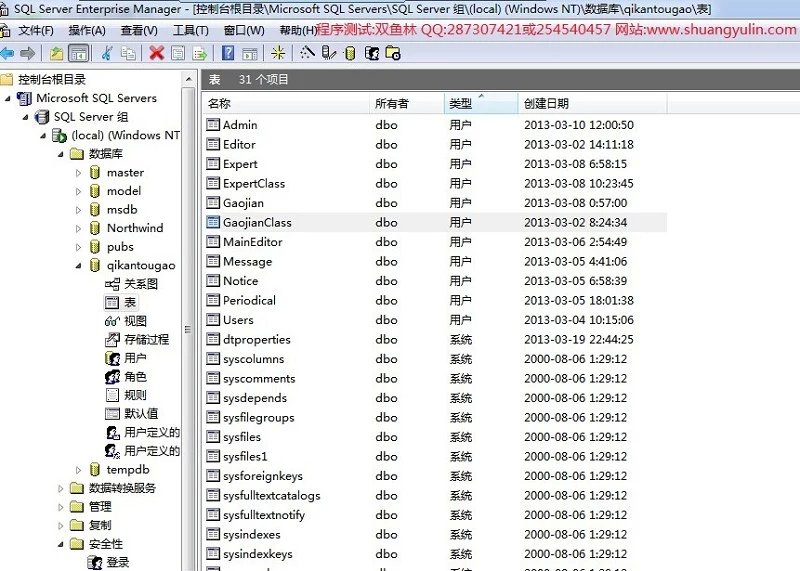Click the back arrow toolbar icon
Viewport: 800px width, 571px height.
(x=7, y=53)
